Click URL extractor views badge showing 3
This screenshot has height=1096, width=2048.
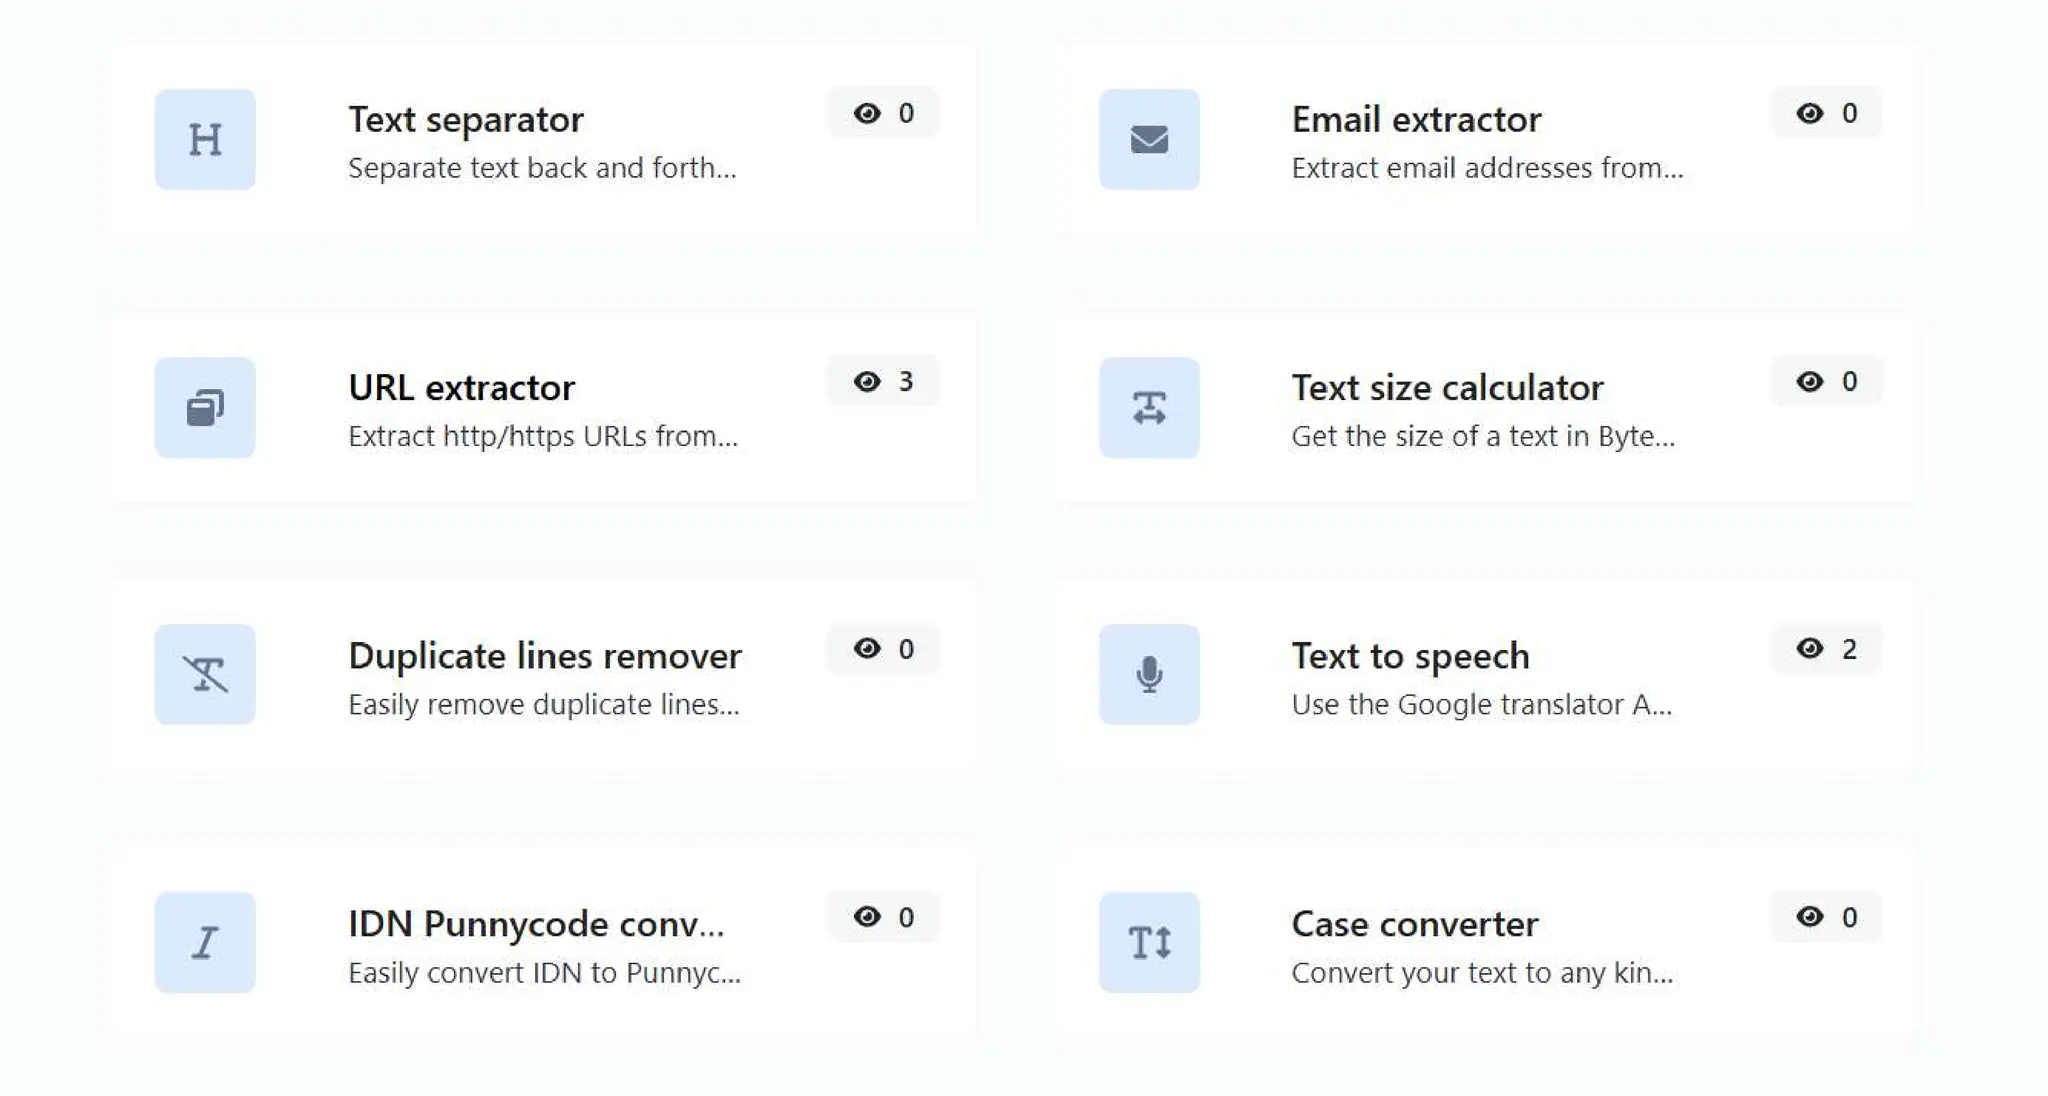coord(883,381)
